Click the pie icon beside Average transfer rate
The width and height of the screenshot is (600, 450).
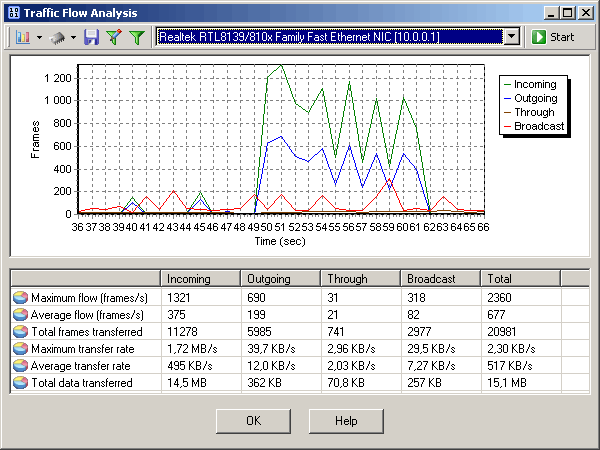coord(20,366)
